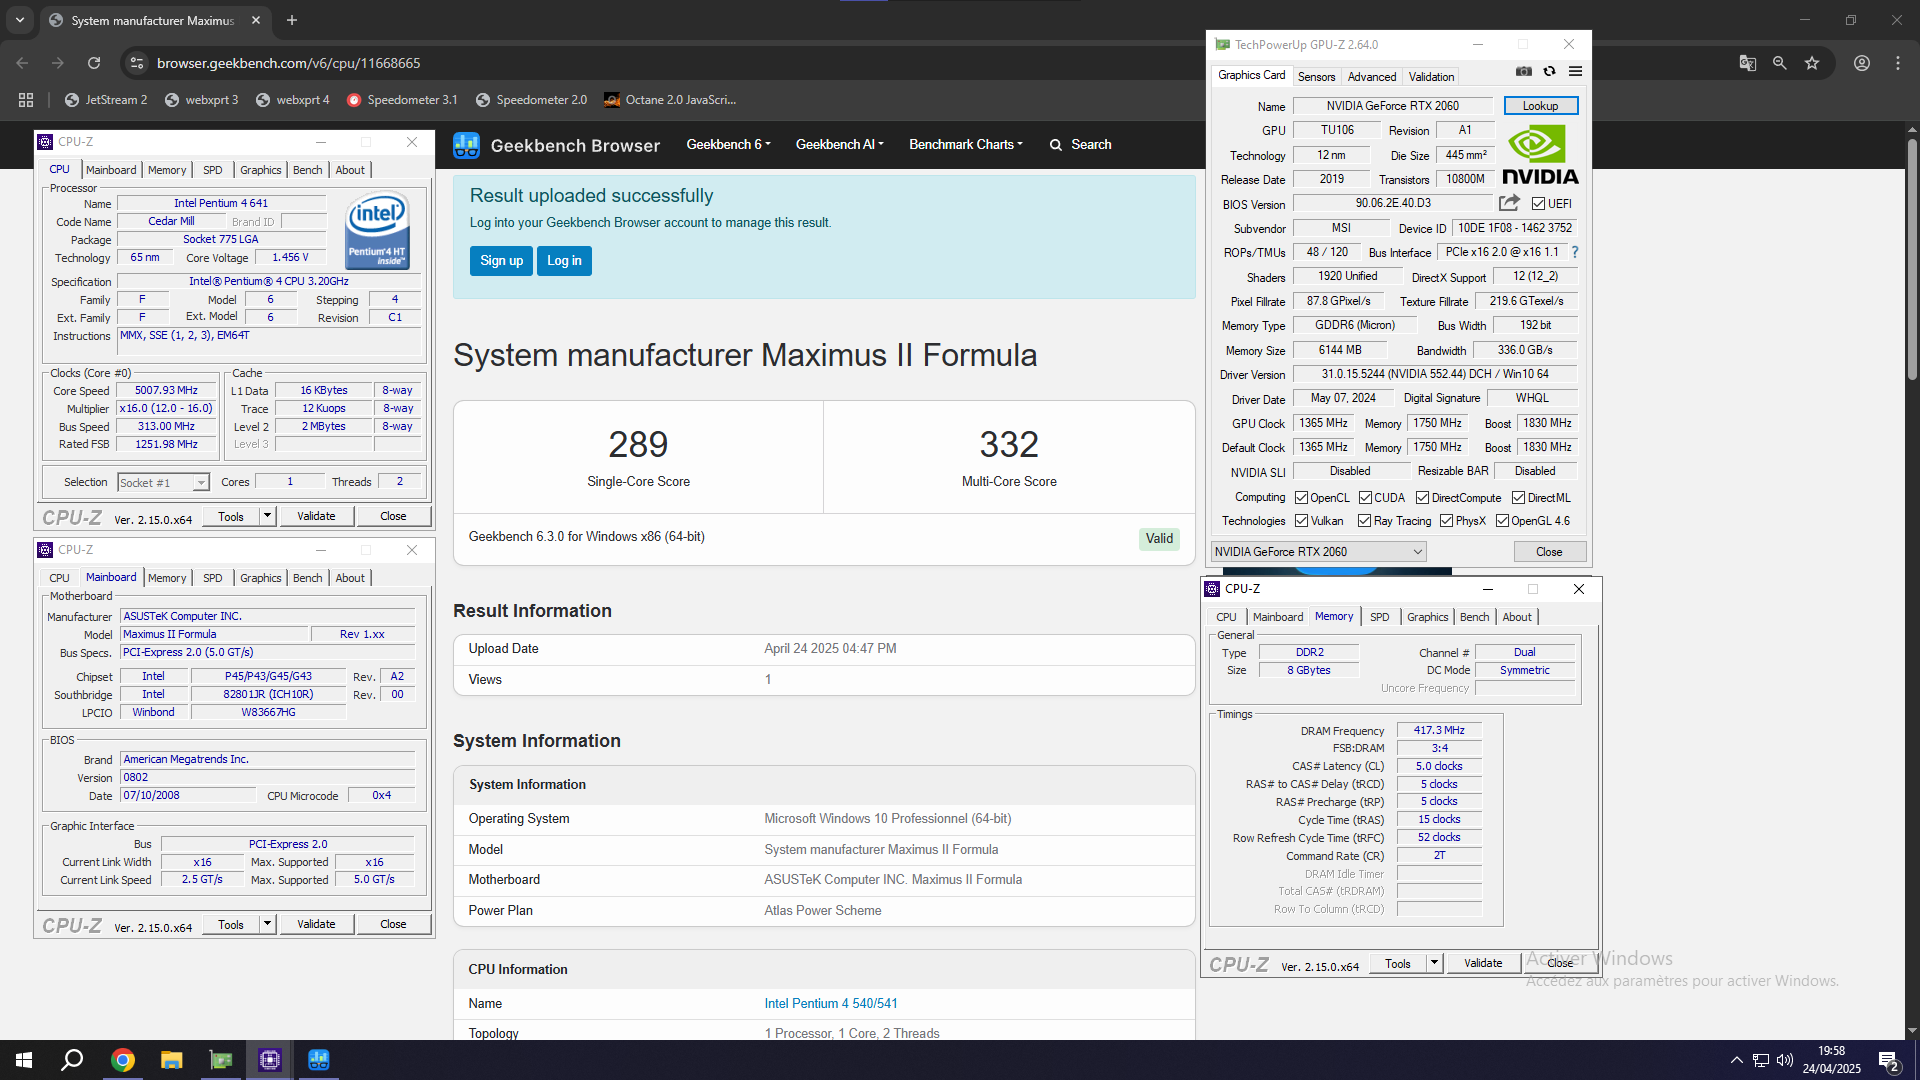
Task: Open Intel Pentium 4 540/541 link
Action: coord(831,1003)
